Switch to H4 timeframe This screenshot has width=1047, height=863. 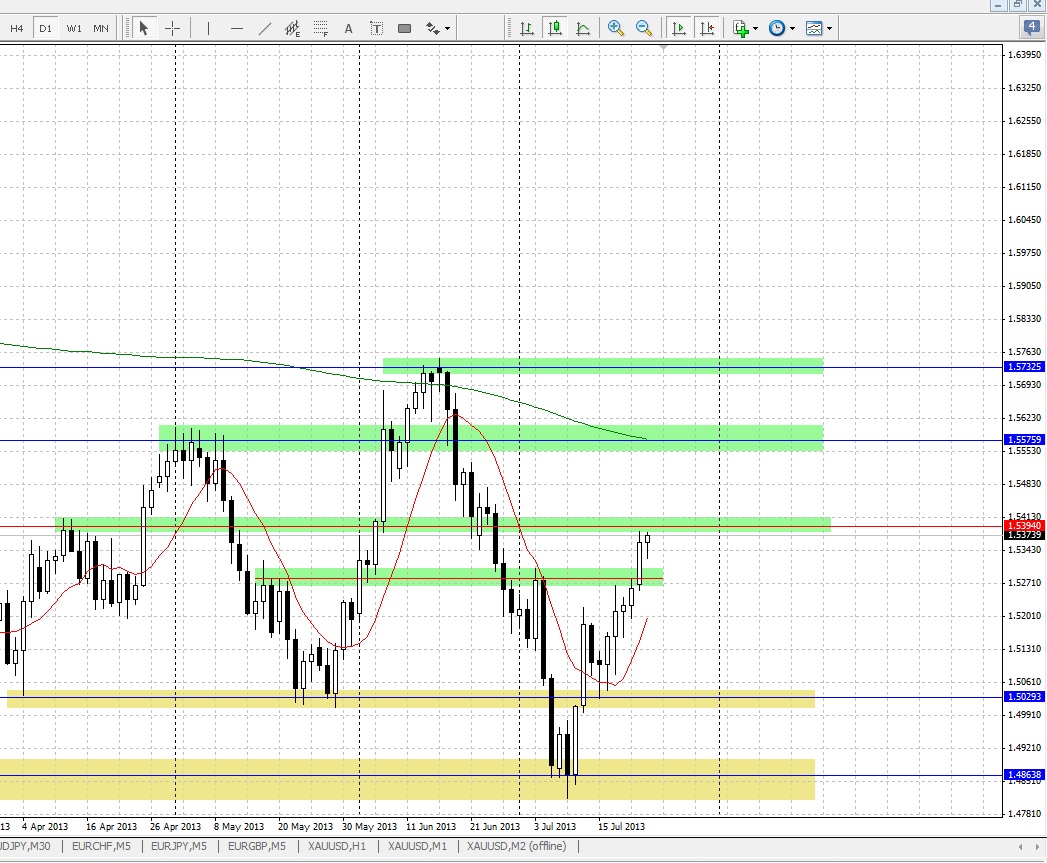17,28
